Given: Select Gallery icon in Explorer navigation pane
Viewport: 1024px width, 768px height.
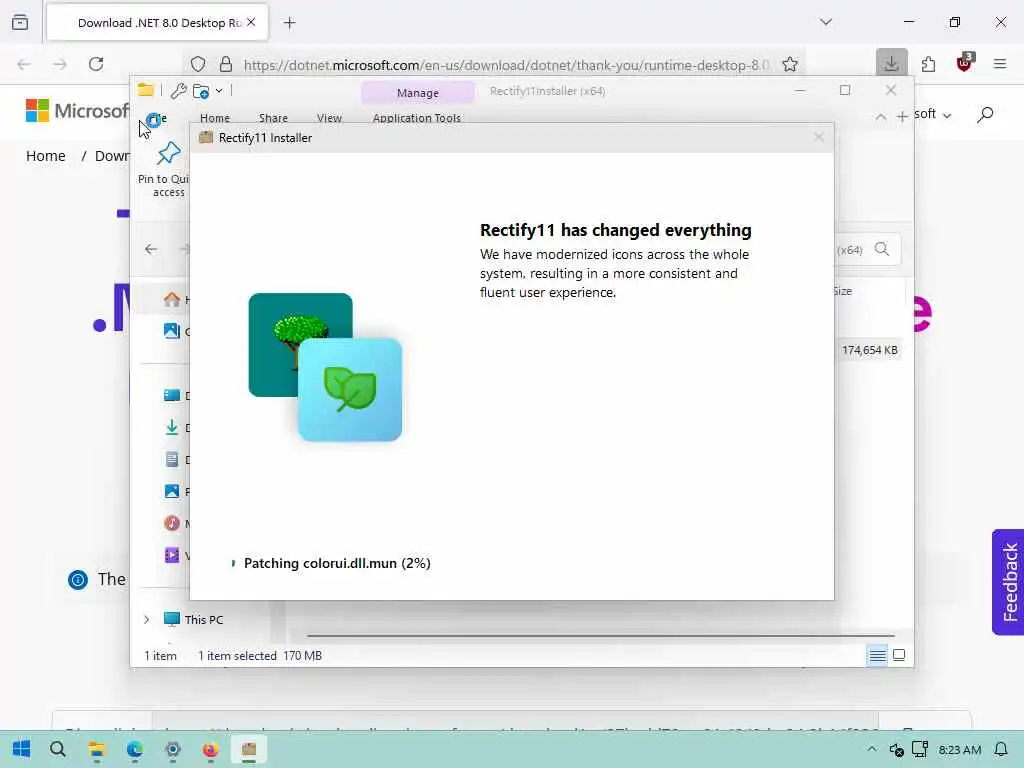Looking at the screenshot, I should pos(172,330).
